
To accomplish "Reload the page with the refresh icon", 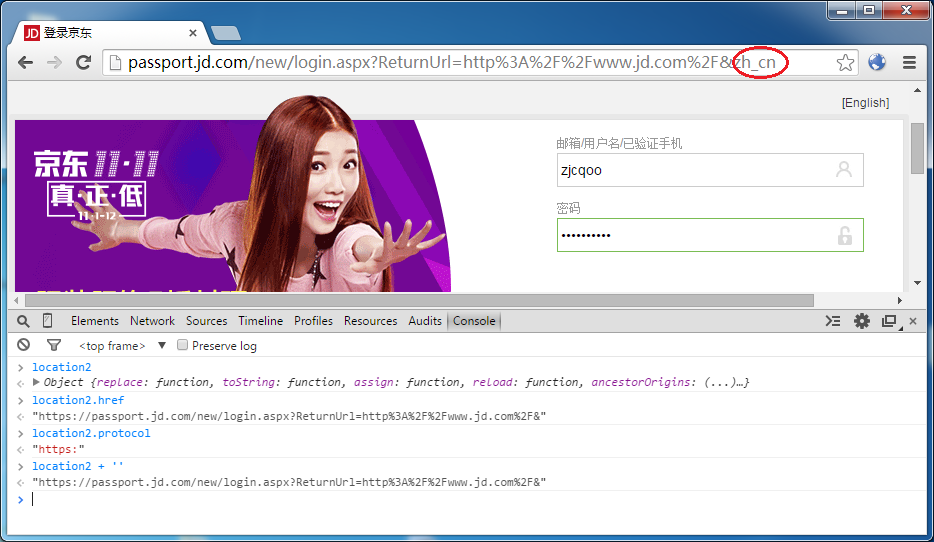I will click(83, 63).
